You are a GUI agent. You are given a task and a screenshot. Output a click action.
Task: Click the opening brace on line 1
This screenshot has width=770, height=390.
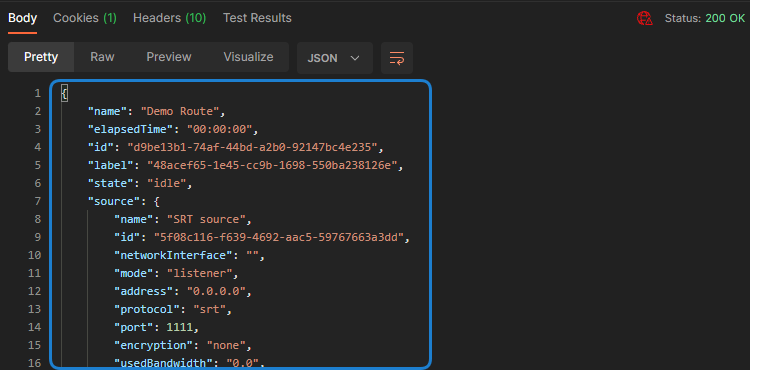64,93
